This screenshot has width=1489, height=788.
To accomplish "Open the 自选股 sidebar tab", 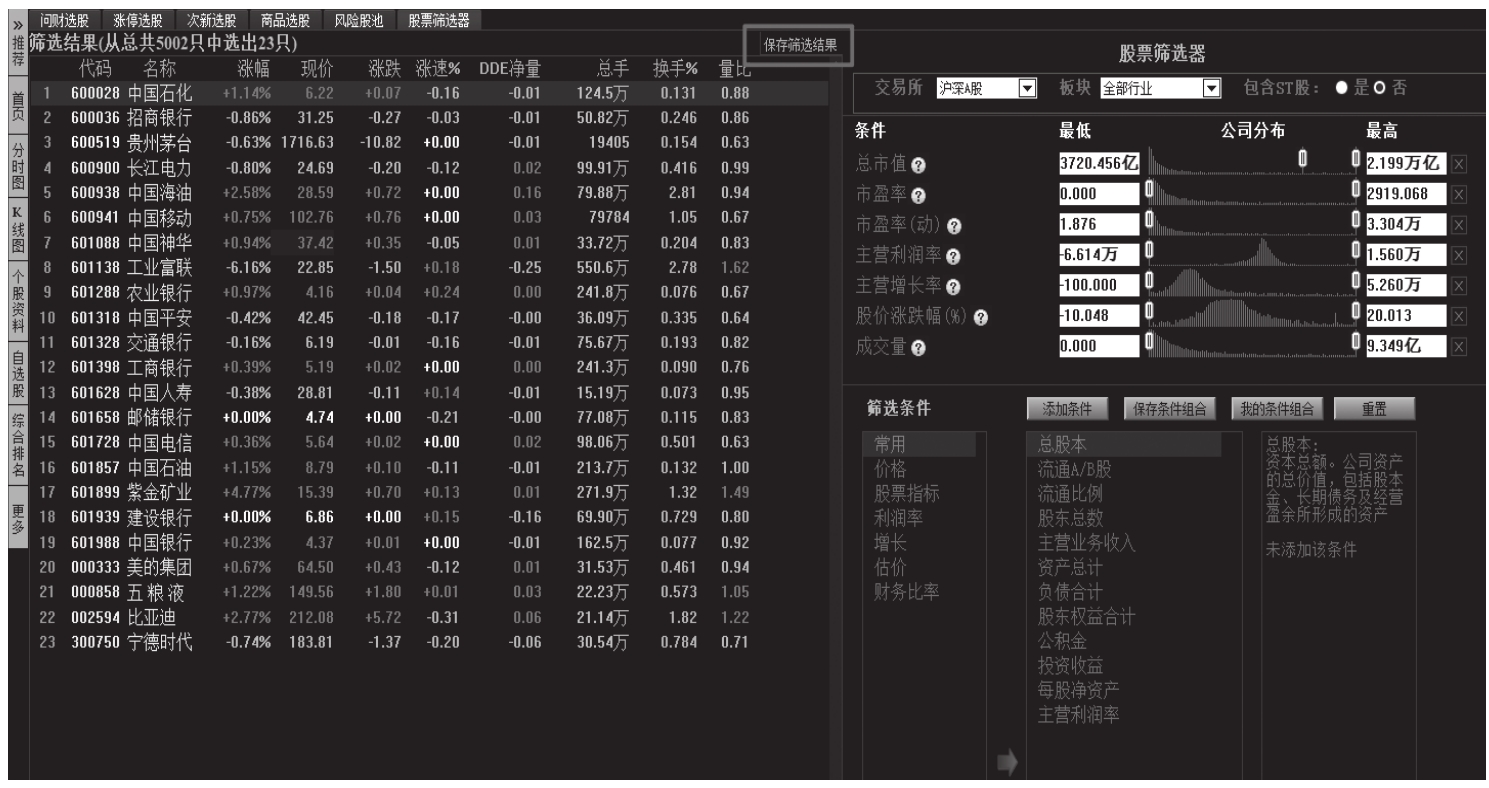I will (x=17, y=374).
